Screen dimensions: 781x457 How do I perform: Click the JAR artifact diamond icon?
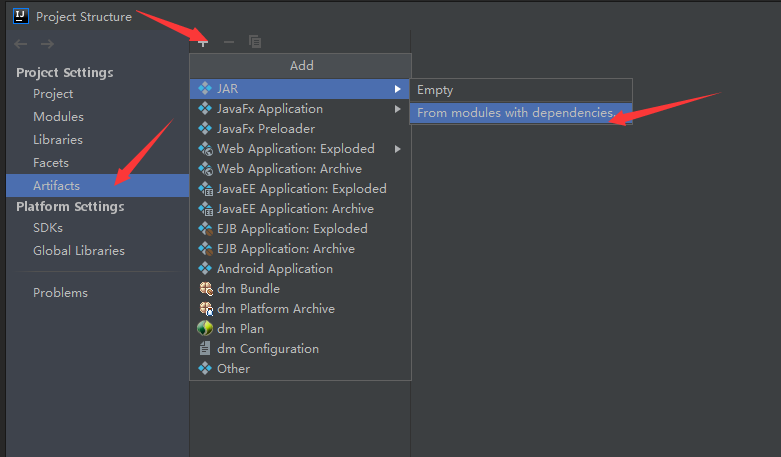(x=205, y=88)
